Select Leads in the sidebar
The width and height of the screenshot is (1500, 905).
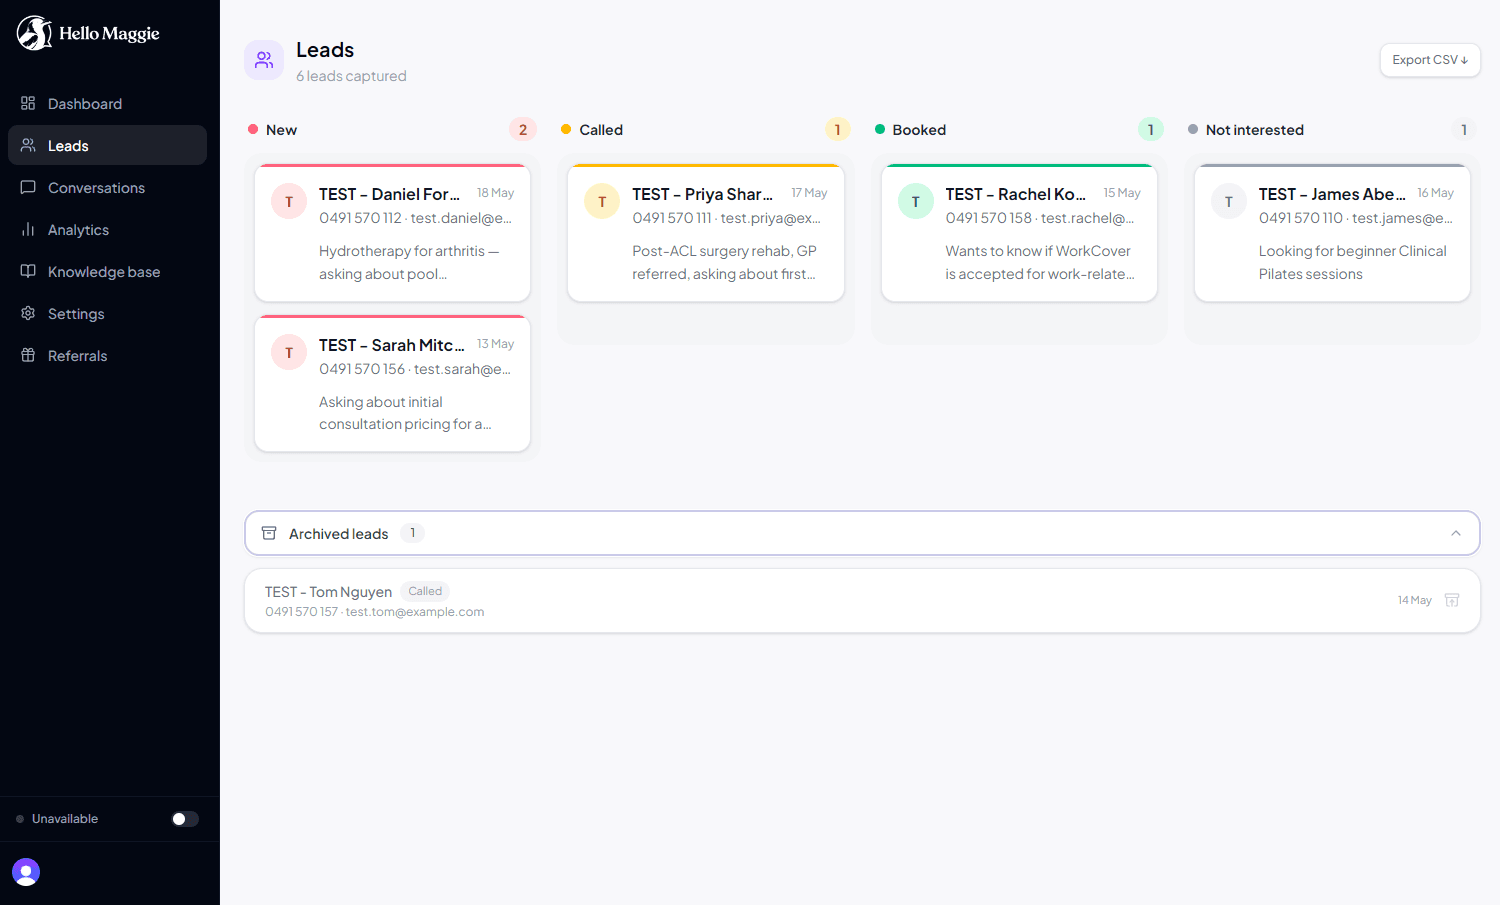pos(107,145)
